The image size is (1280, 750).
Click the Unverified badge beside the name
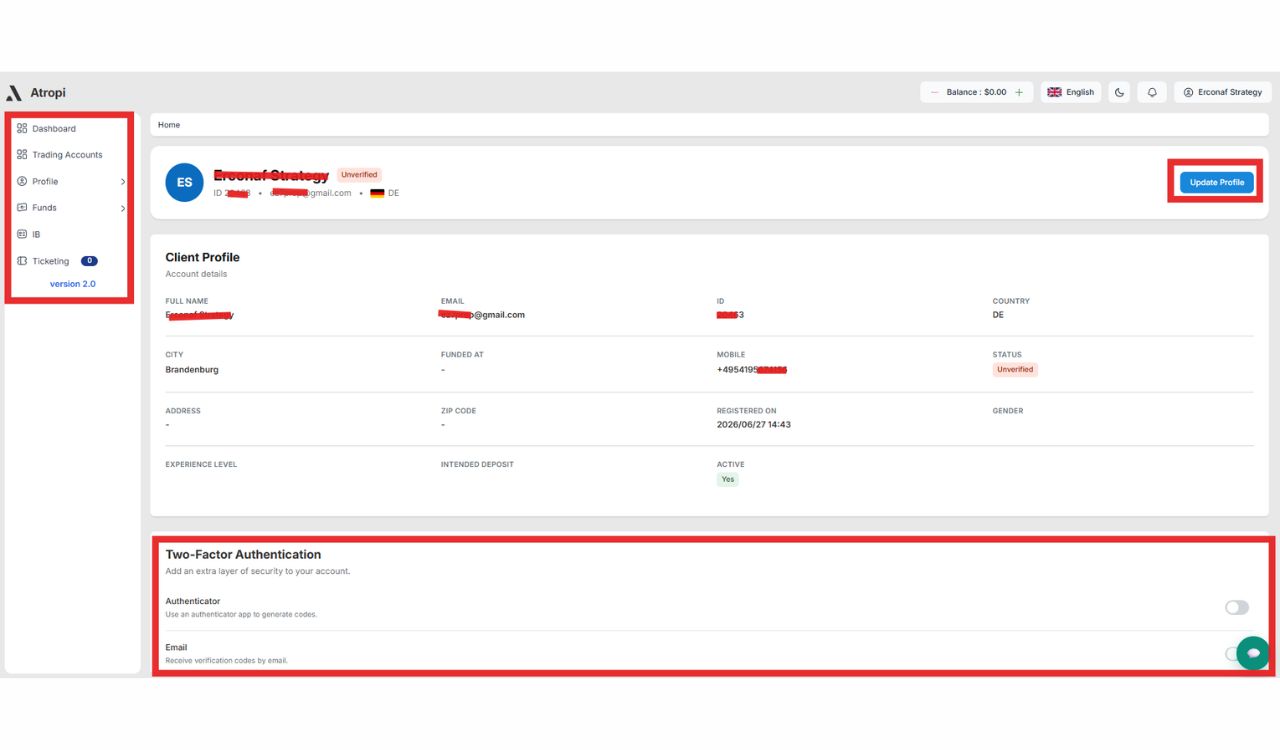pos(359,175)
